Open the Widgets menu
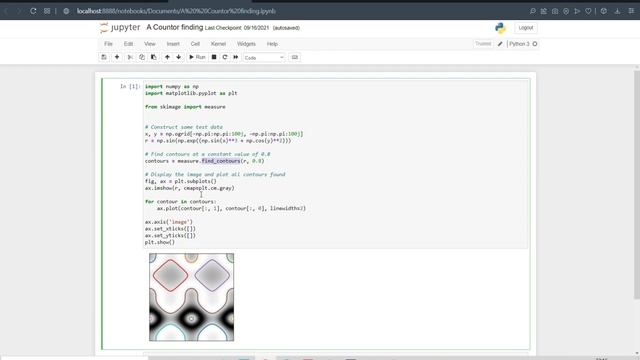Viewport: 640px width, 360px height. (246, 44)
